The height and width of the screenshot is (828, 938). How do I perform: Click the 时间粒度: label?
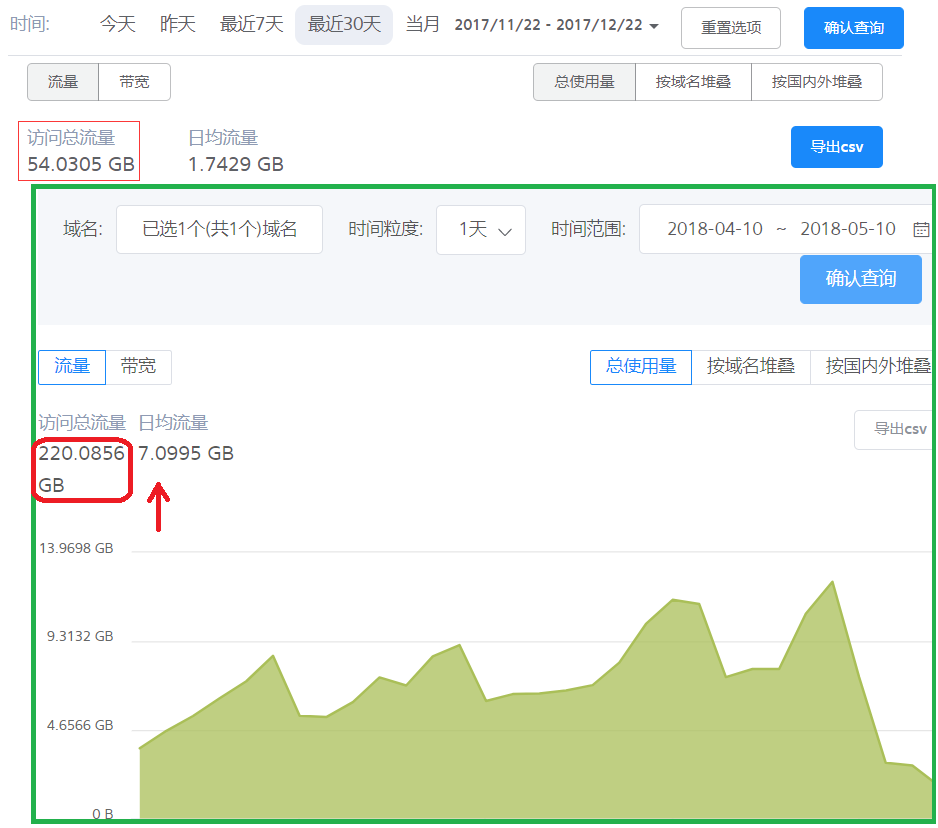[386, 229]
